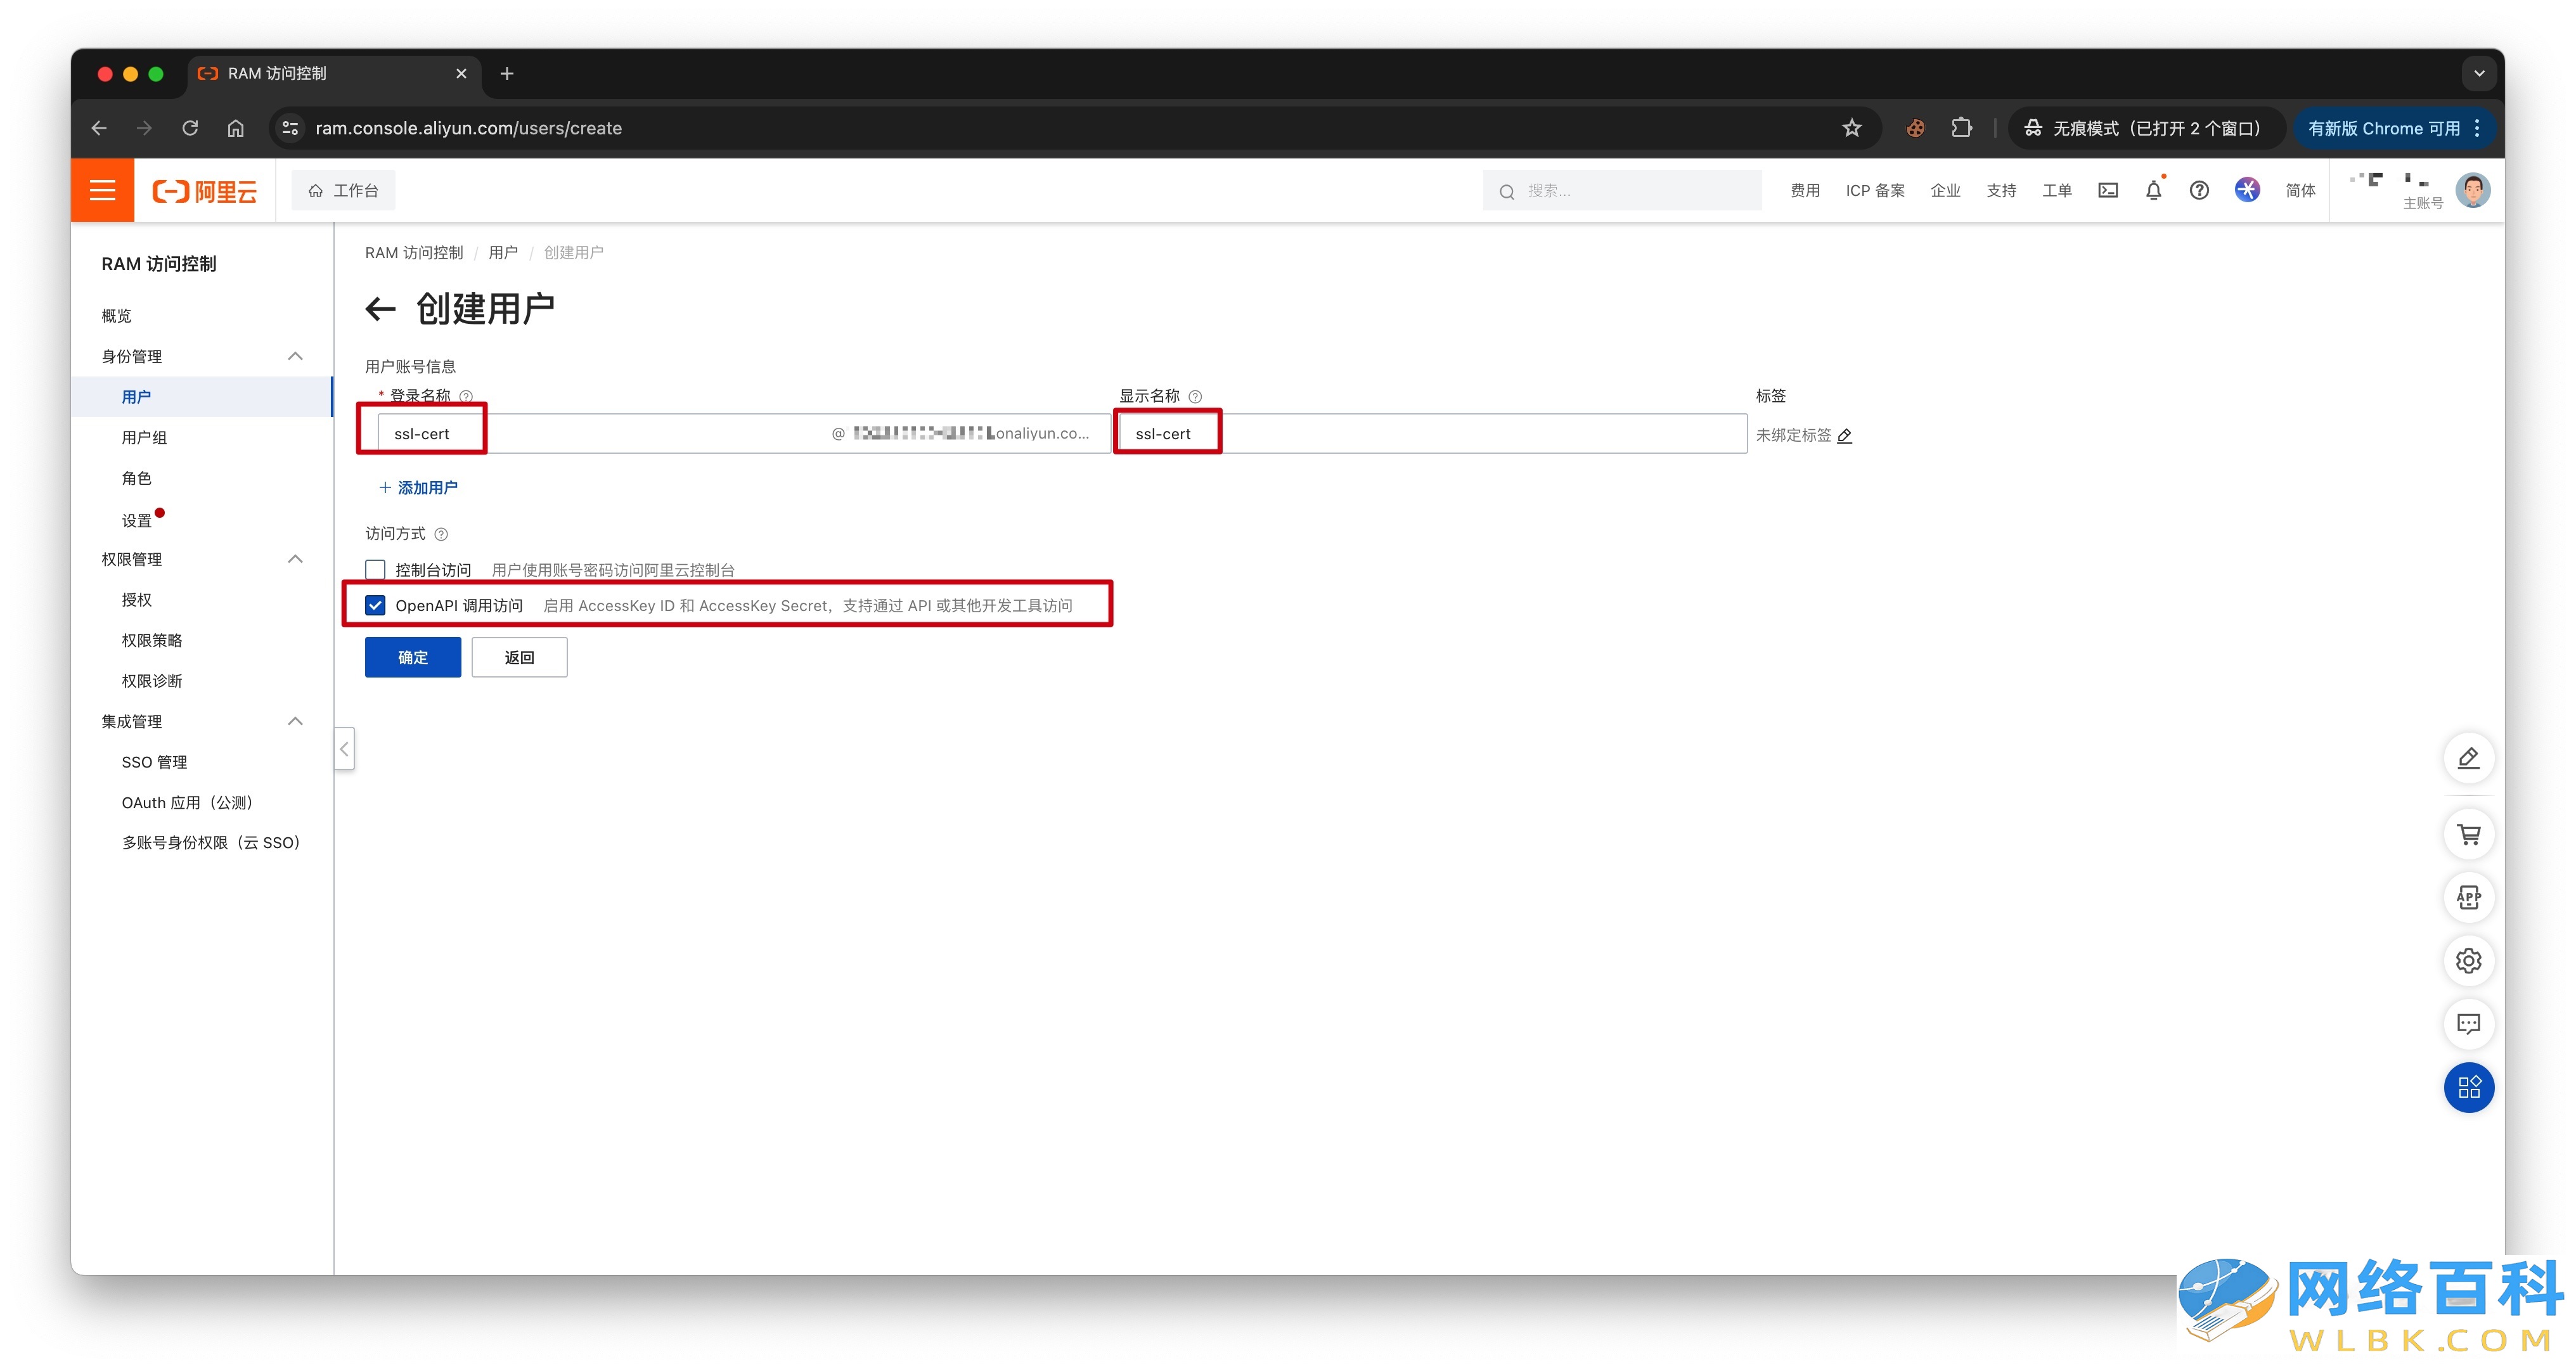
Task: Open the notification bell icon
Action: pos(2153,190)
